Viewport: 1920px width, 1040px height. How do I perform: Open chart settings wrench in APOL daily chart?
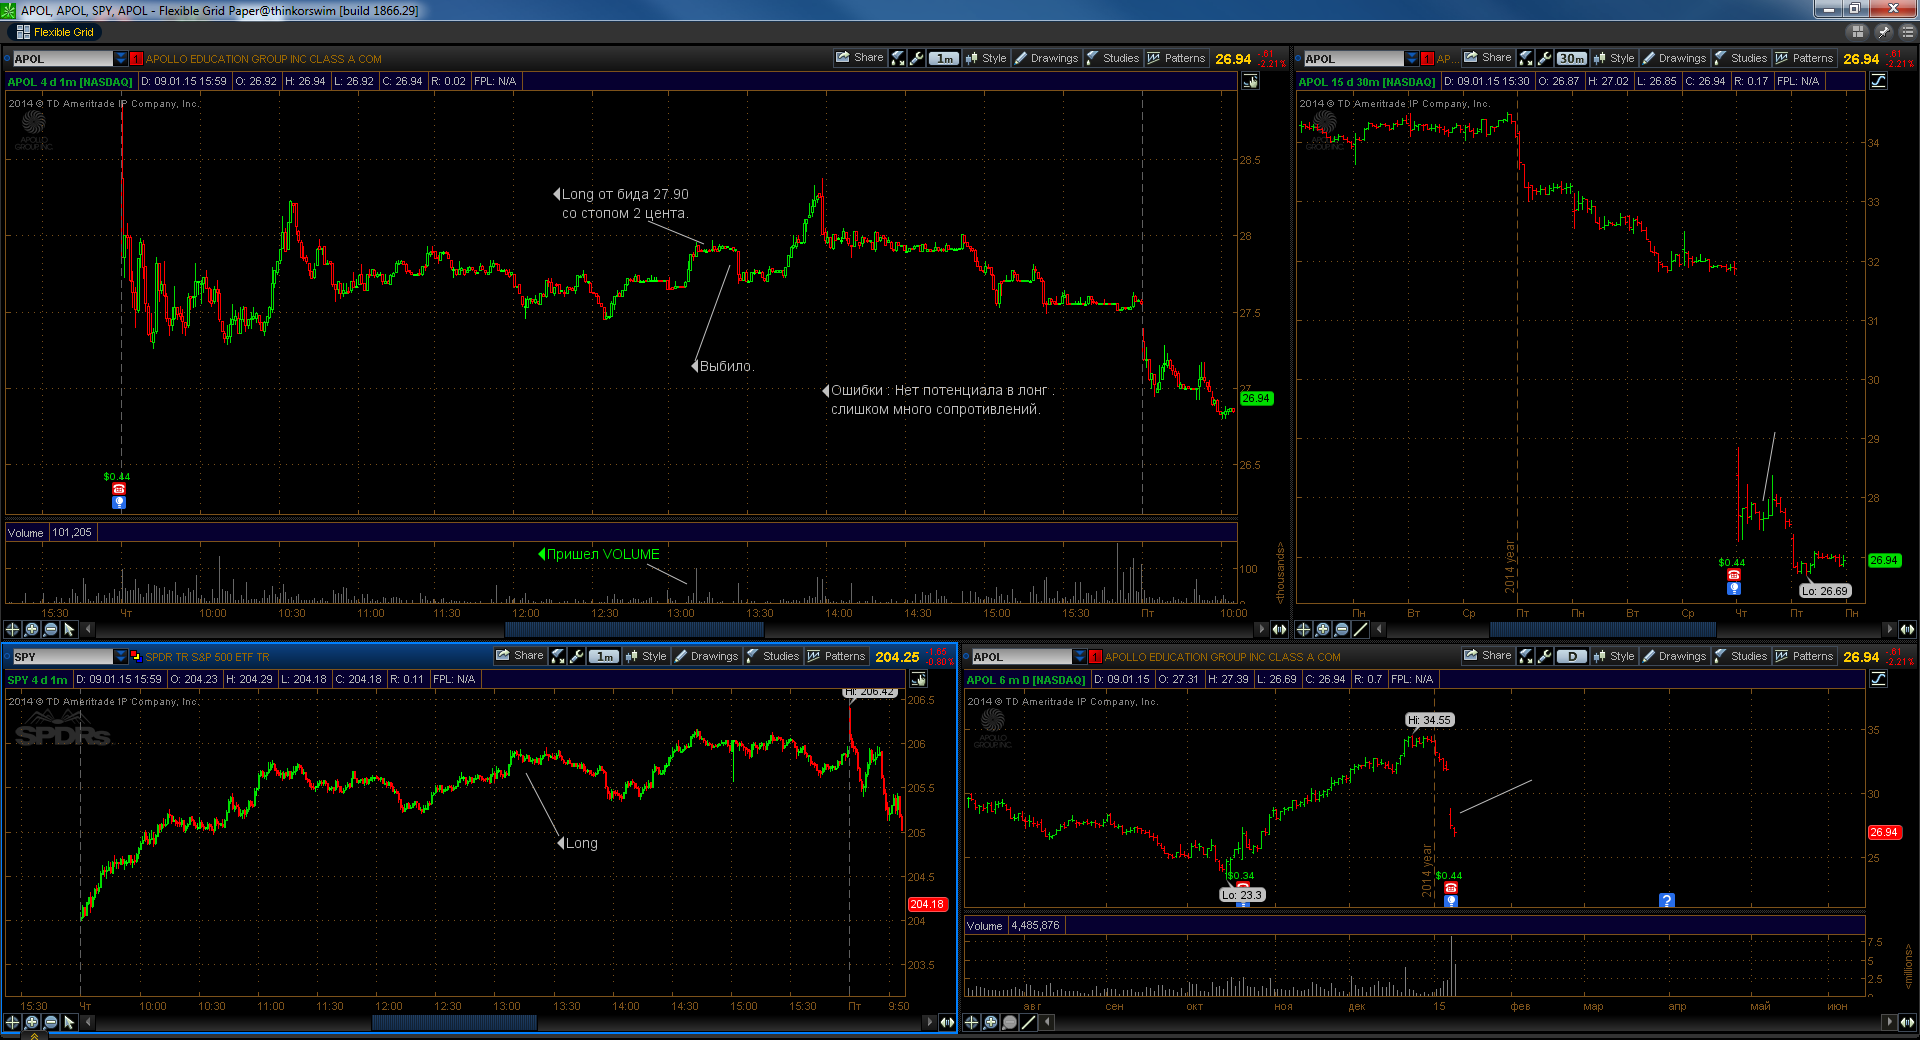[1545, 656]
